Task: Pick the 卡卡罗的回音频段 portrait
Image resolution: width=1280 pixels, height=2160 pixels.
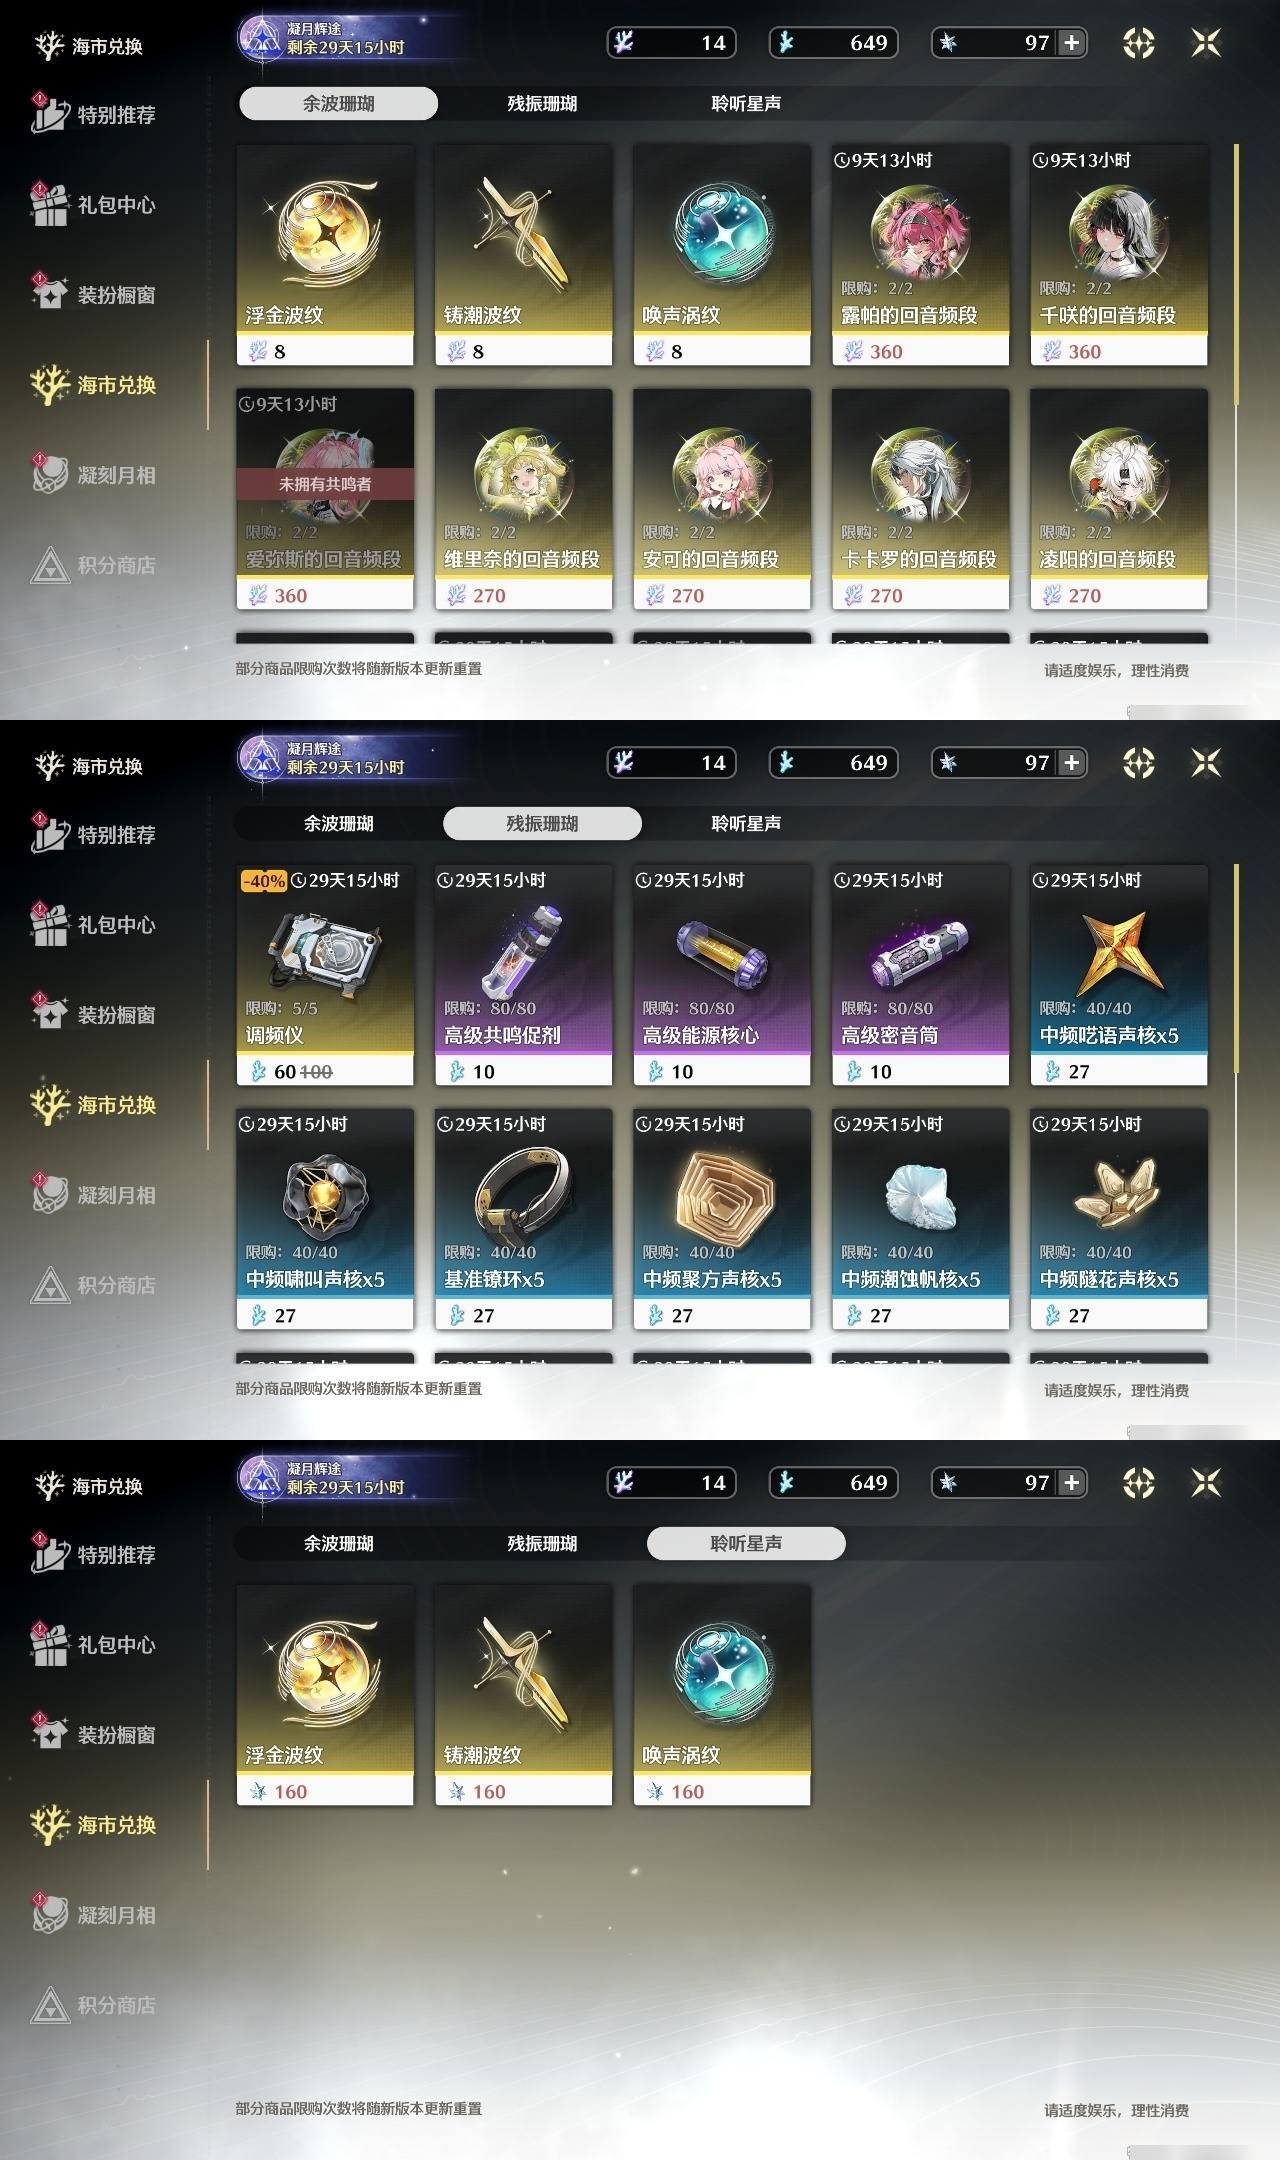Action: click(920, 476)
